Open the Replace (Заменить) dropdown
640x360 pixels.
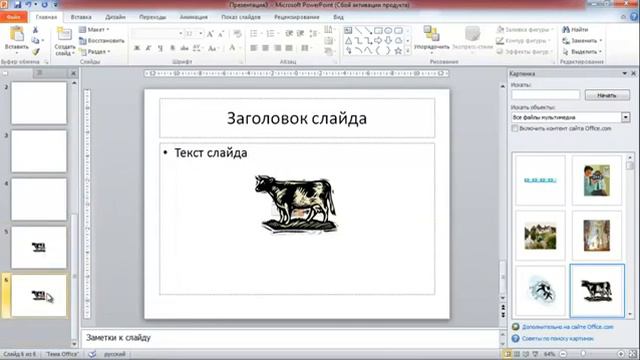pos(582,41)
